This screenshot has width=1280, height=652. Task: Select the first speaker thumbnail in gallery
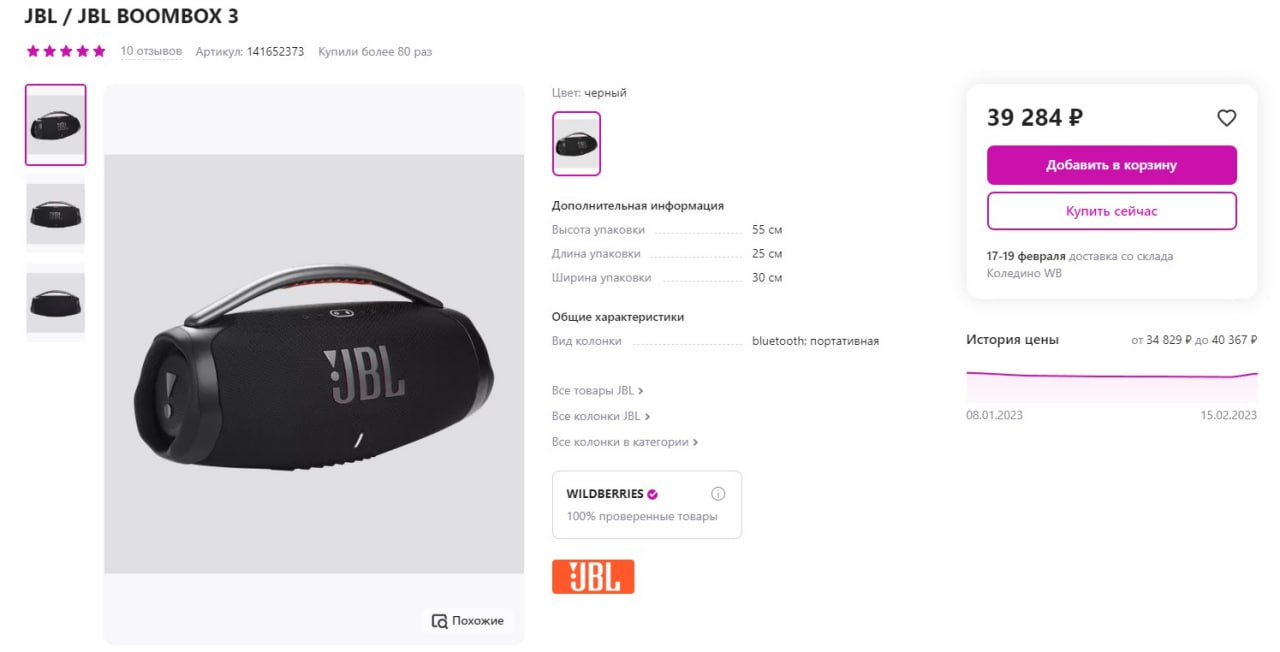(x=56, y=125)
